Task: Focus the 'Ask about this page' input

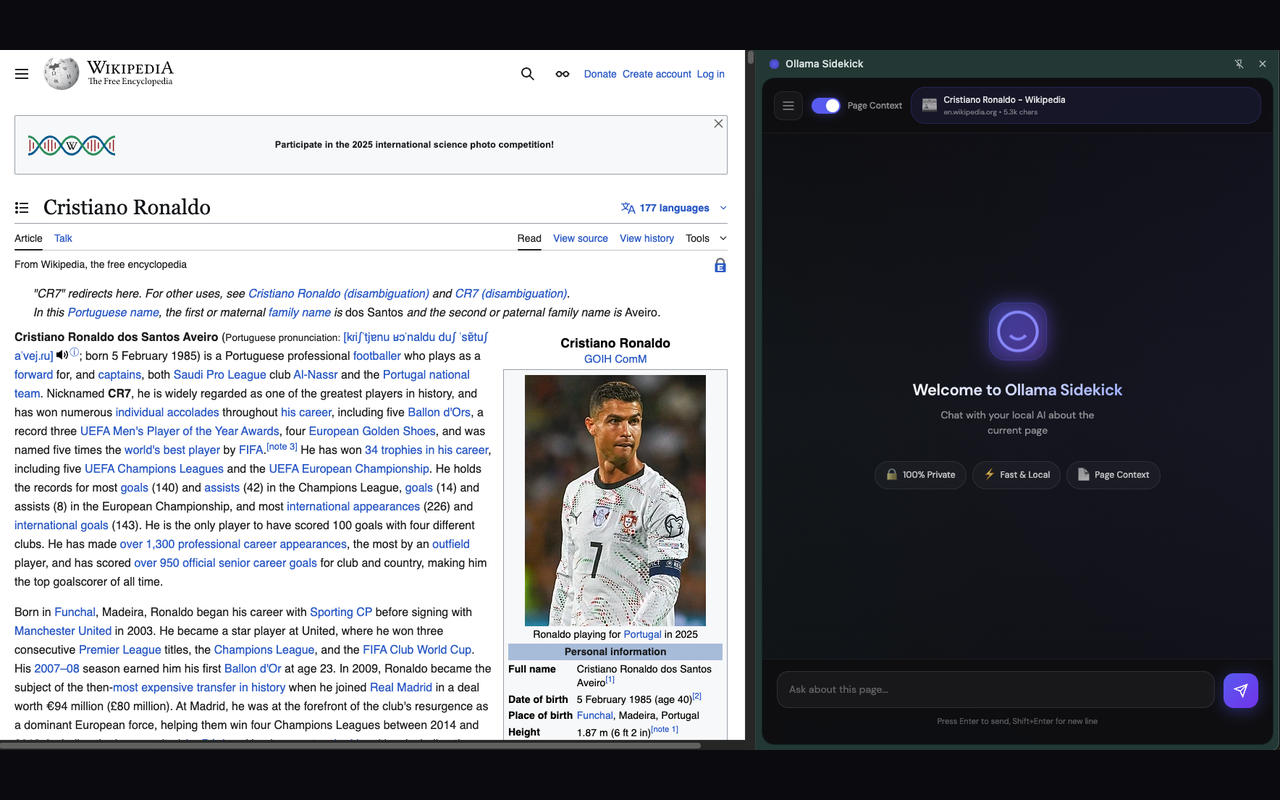Action: [x=996, y=690]
